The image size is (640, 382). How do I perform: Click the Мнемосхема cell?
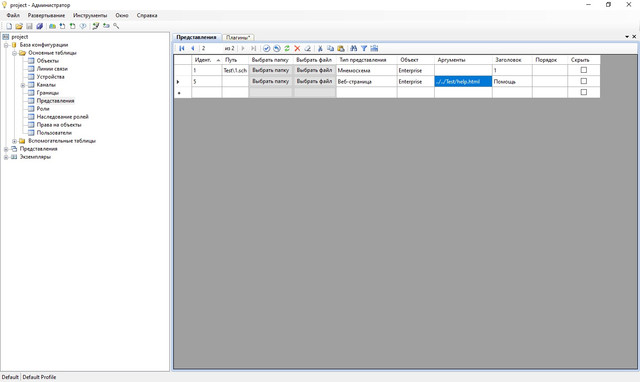[x=367, y=70]
